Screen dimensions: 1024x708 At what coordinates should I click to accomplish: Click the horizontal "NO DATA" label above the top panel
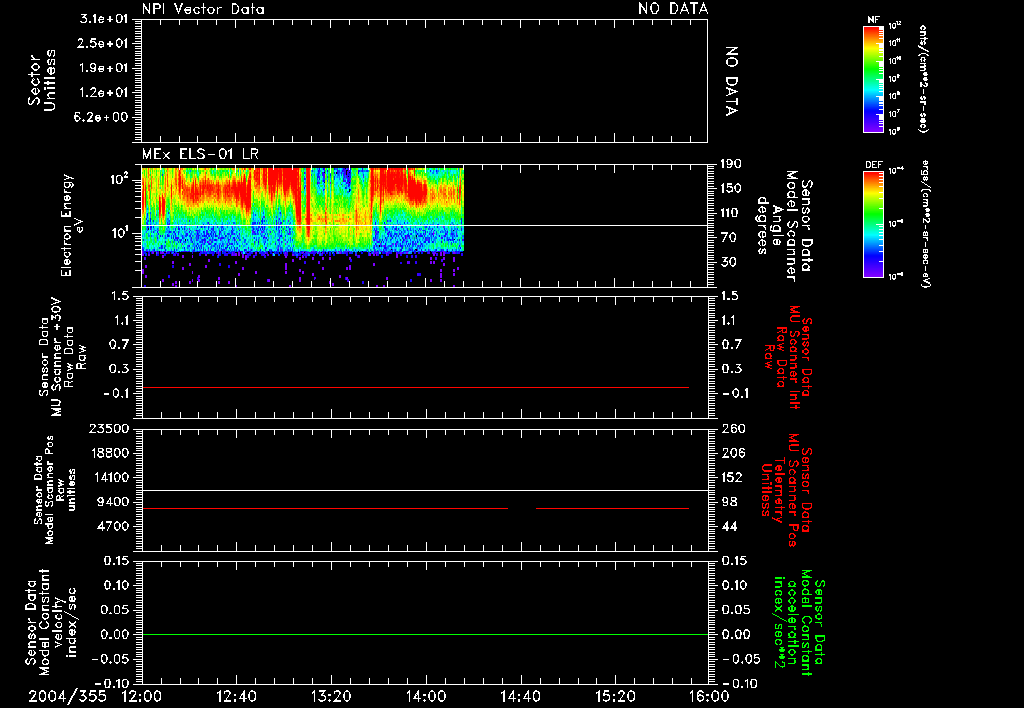(x=673, y=9)
